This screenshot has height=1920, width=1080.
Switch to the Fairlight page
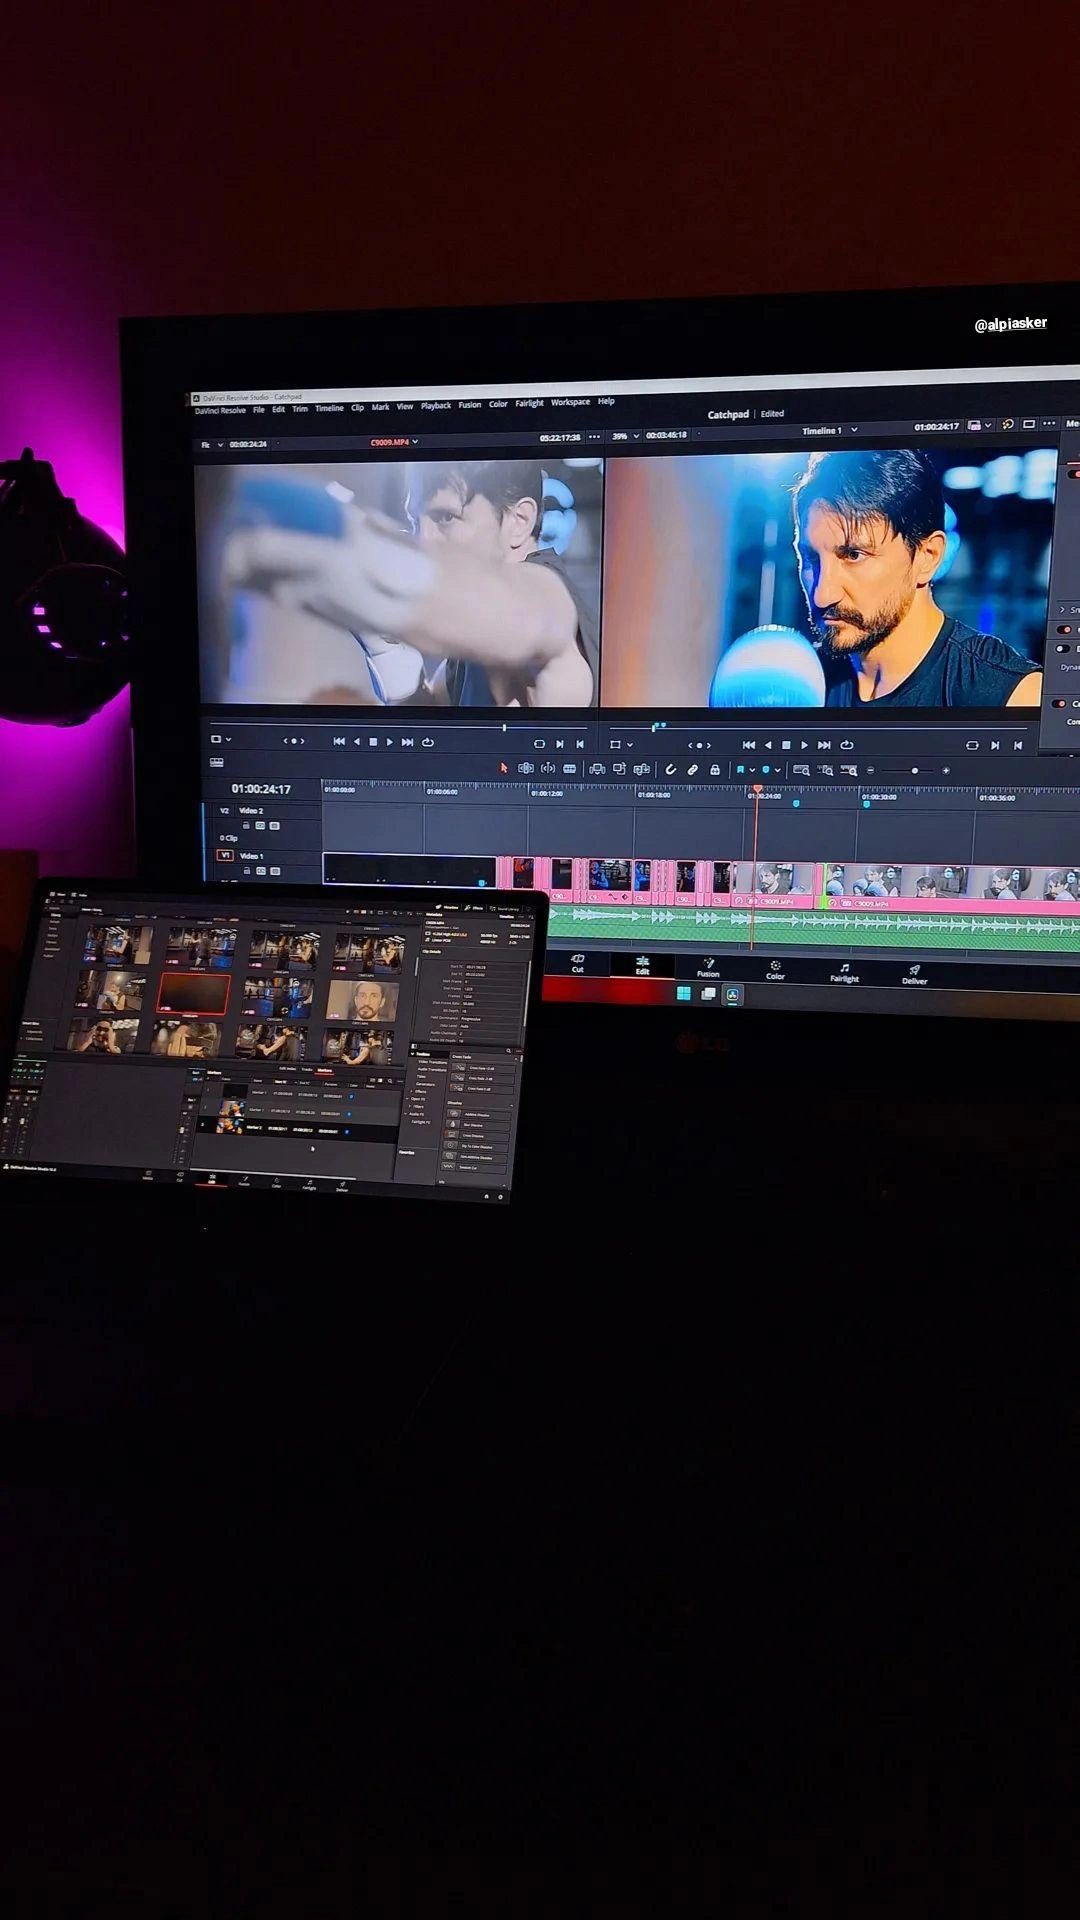[844, 972]
